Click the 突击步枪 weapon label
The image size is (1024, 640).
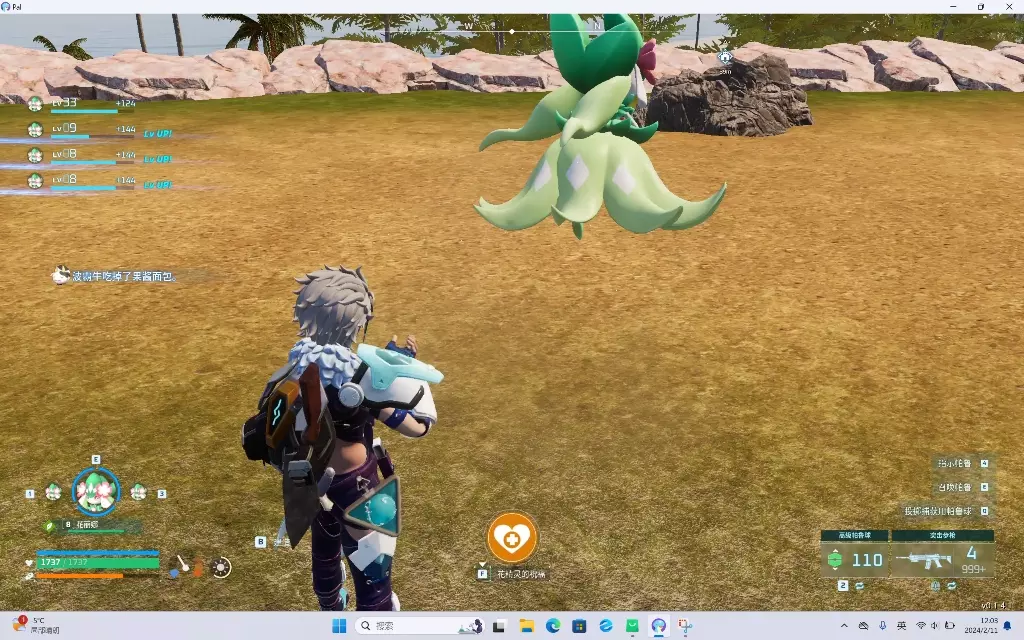pos(942,535)
